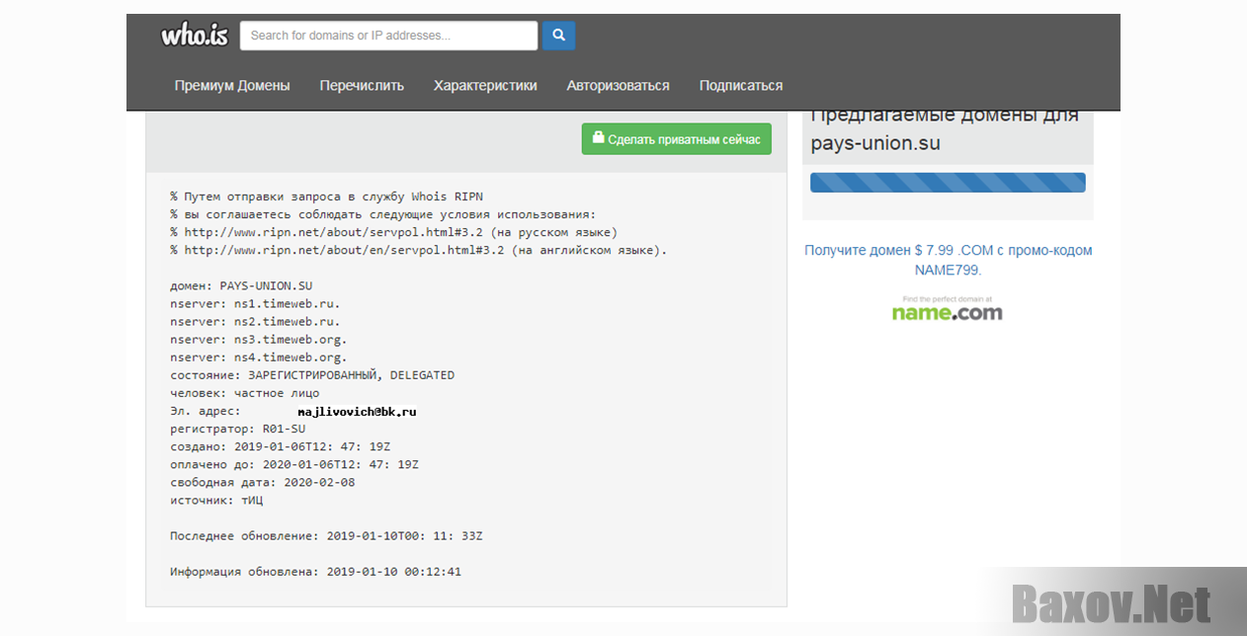Click the человек: частное лицо line
The width and height of the screenshot is (1247, 636).
tap(245, 394)
